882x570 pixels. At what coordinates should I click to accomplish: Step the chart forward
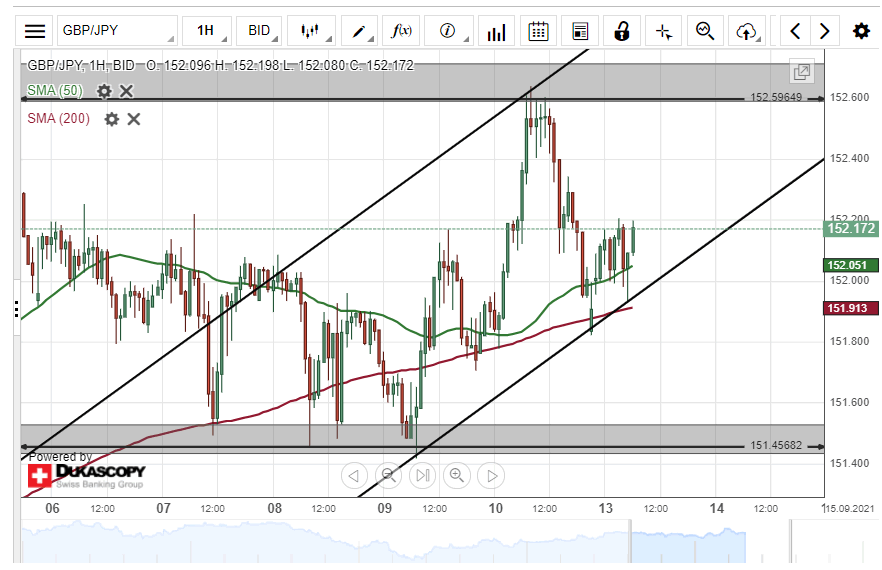point(491,476)
